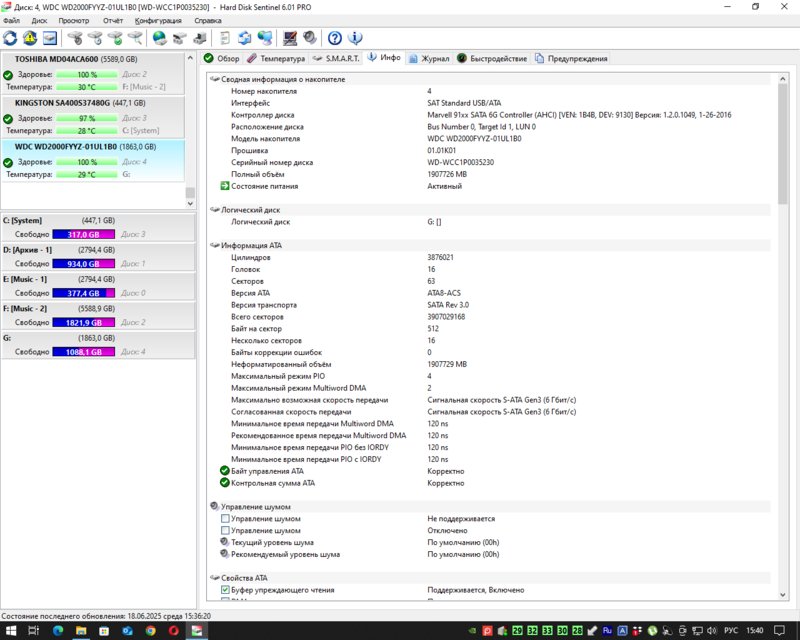Viewport: 800px width, 640px height.
Task: Click the report document toolbar icon
Action: tap(225, 38)
